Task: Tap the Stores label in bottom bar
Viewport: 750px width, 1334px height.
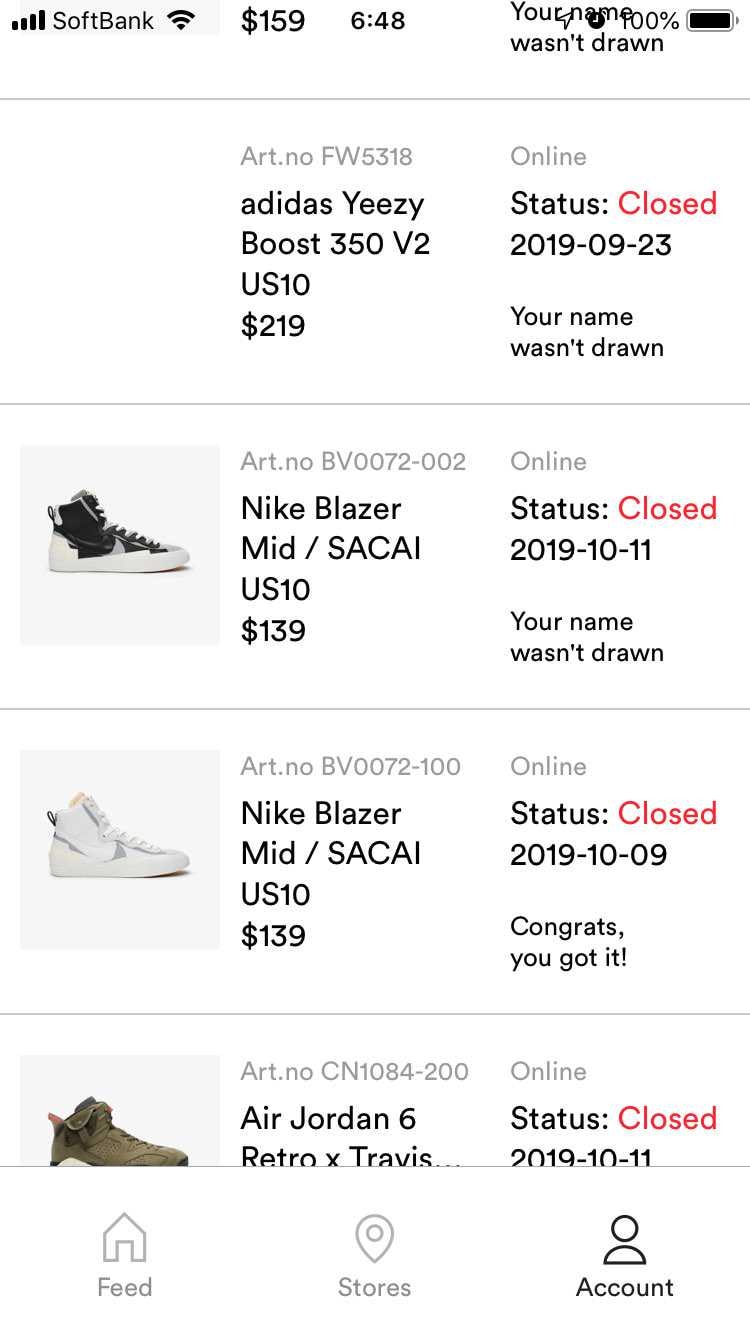Action: tap(375, 1287)
